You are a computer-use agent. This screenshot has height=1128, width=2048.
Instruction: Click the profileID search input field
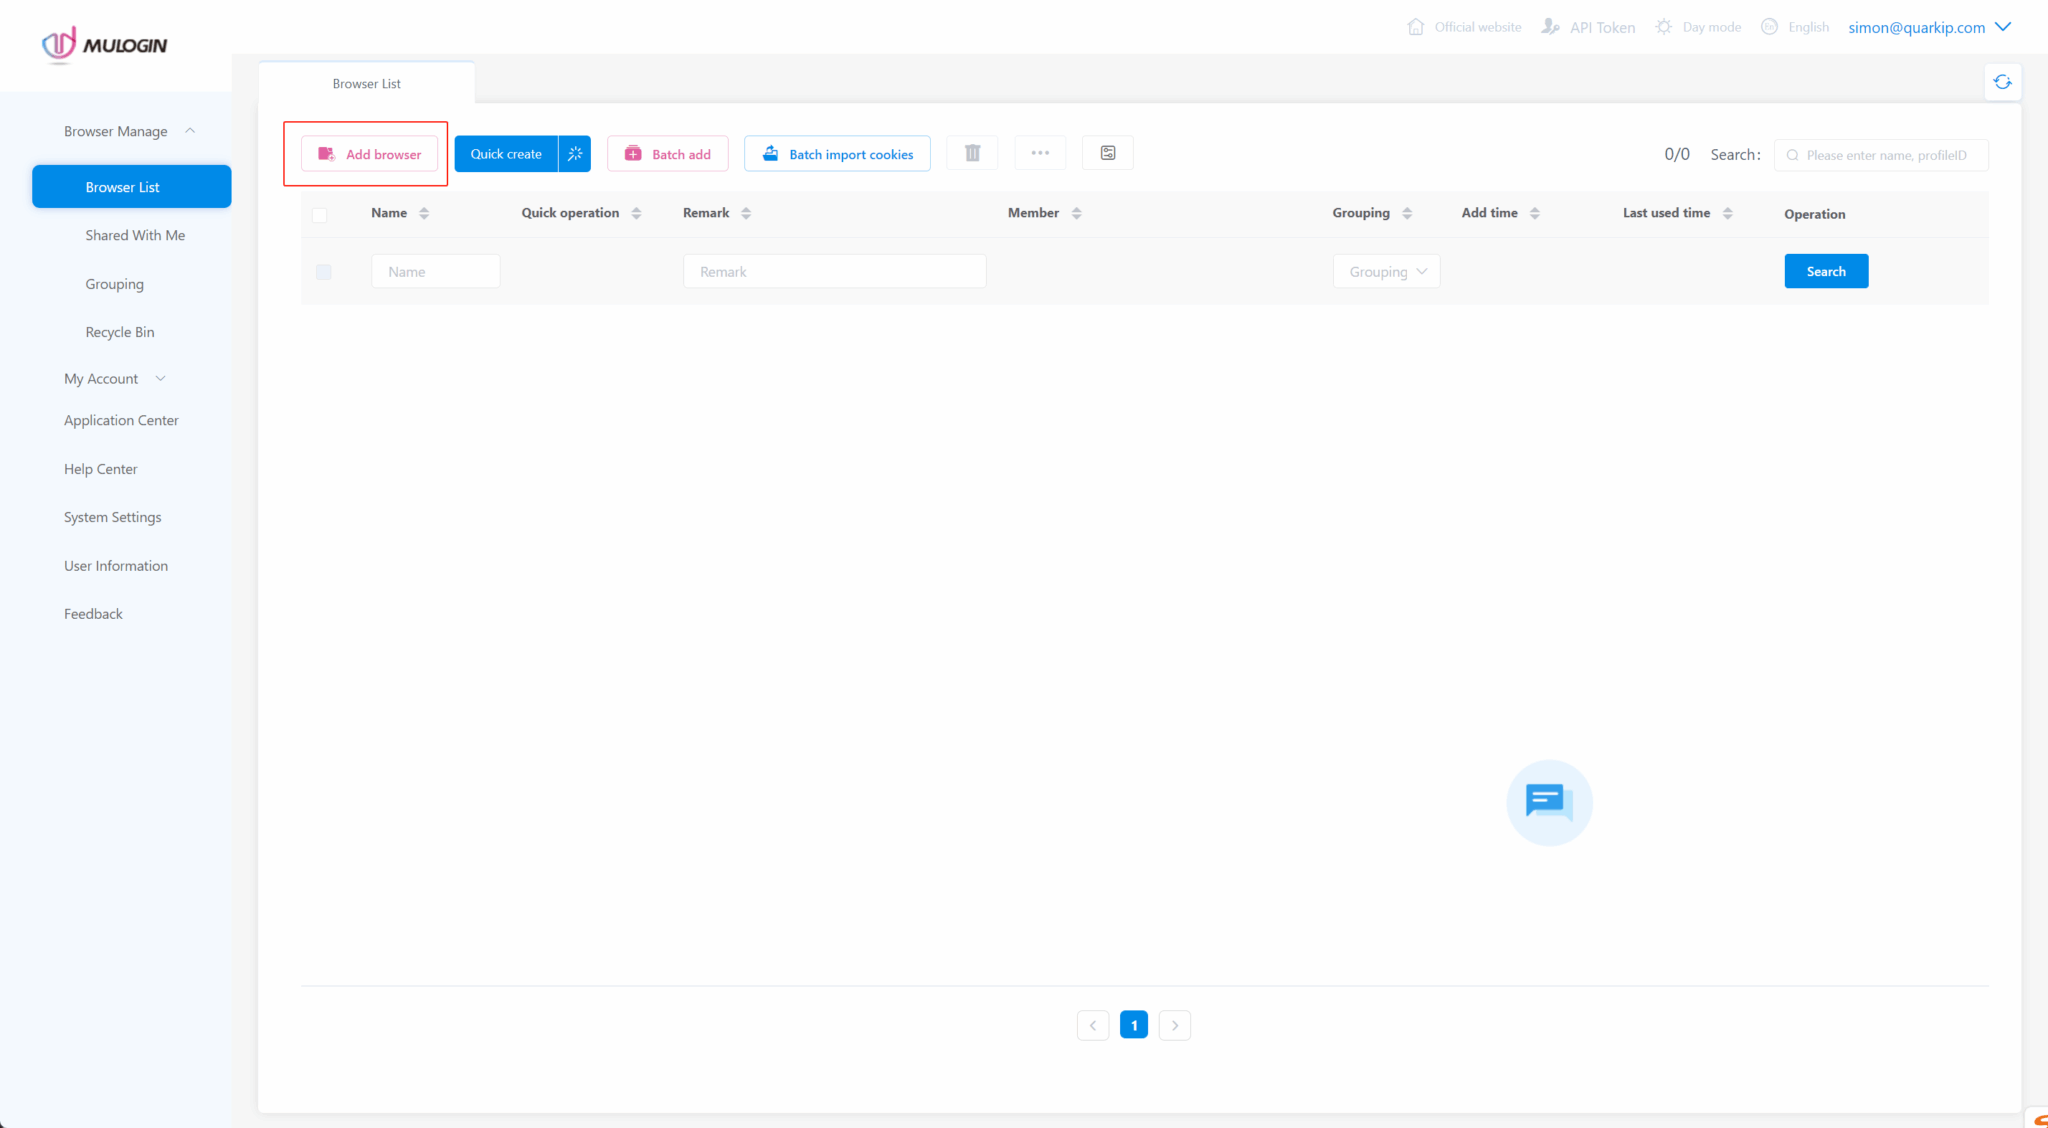pyautogui.click(x=1880, y=155)
